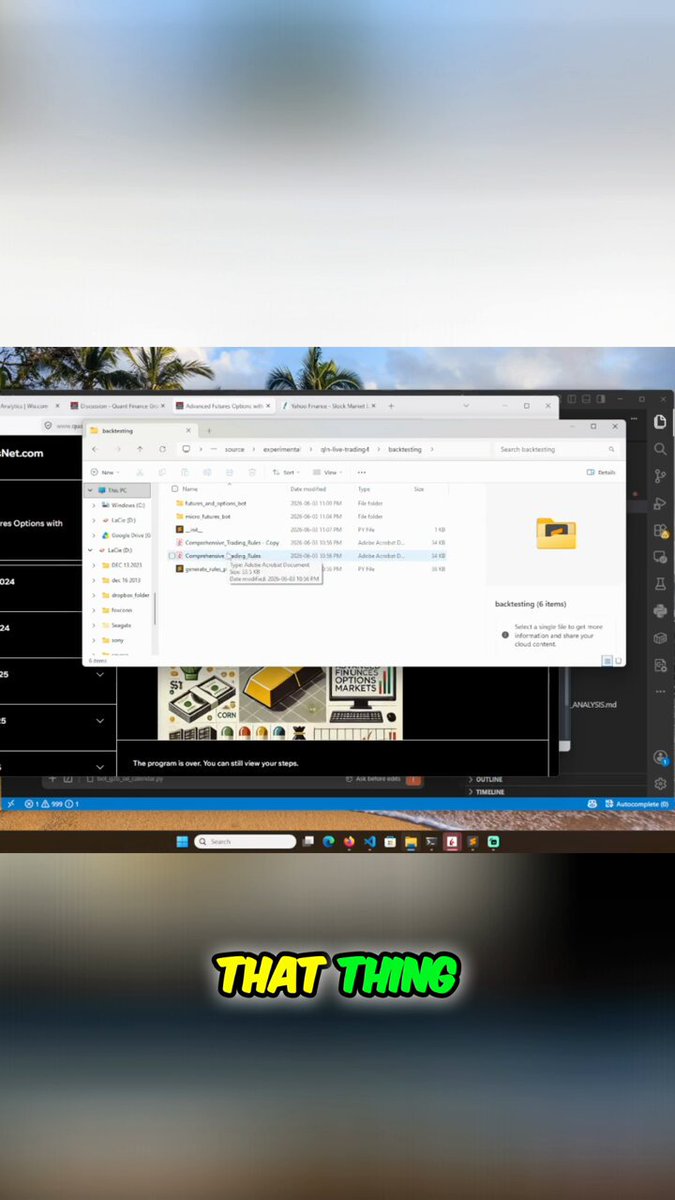Viewport: 675px width, 1200px height.
Task: Expand OUTLINE section in VS Code
Action: (469, 779)
